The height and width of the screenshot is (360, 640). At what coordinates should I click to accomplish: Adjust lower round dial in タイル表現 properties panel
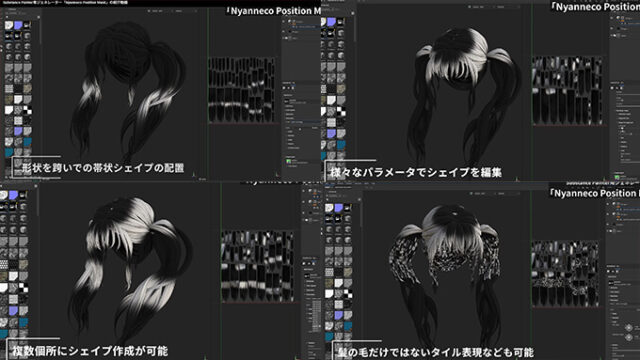pos(629,337)
